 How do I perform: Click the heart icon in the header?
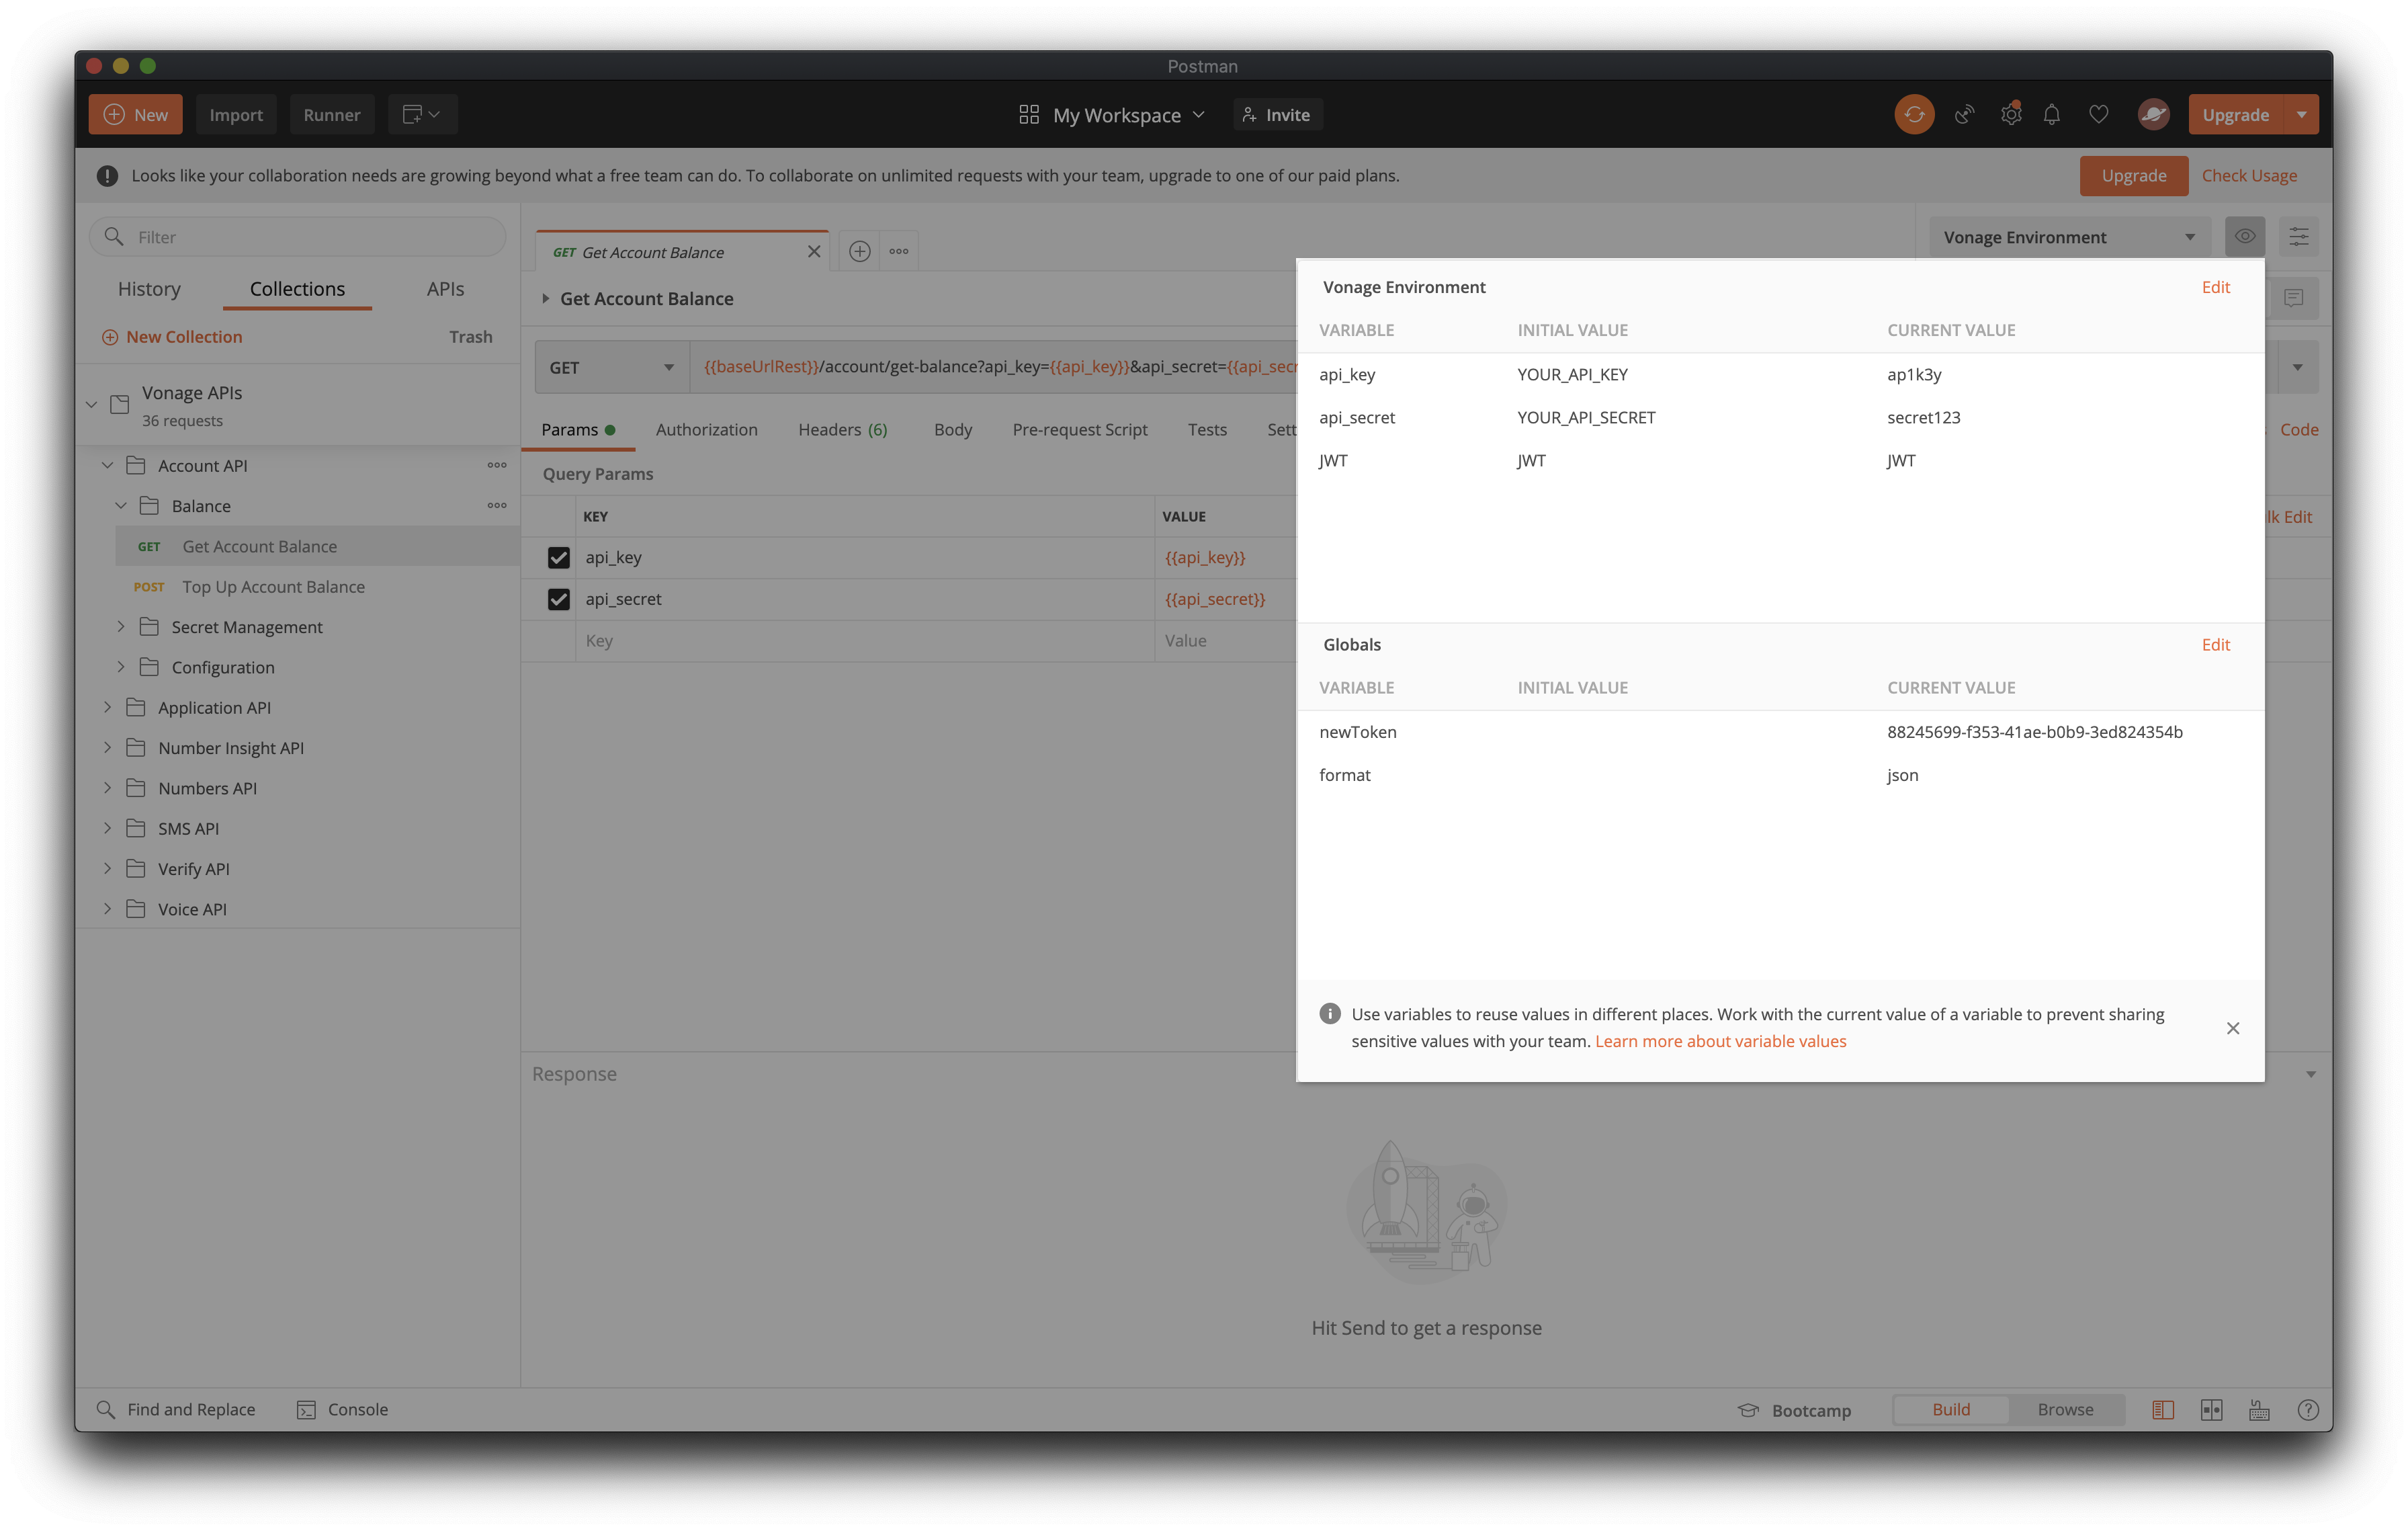click(2099, 115)
